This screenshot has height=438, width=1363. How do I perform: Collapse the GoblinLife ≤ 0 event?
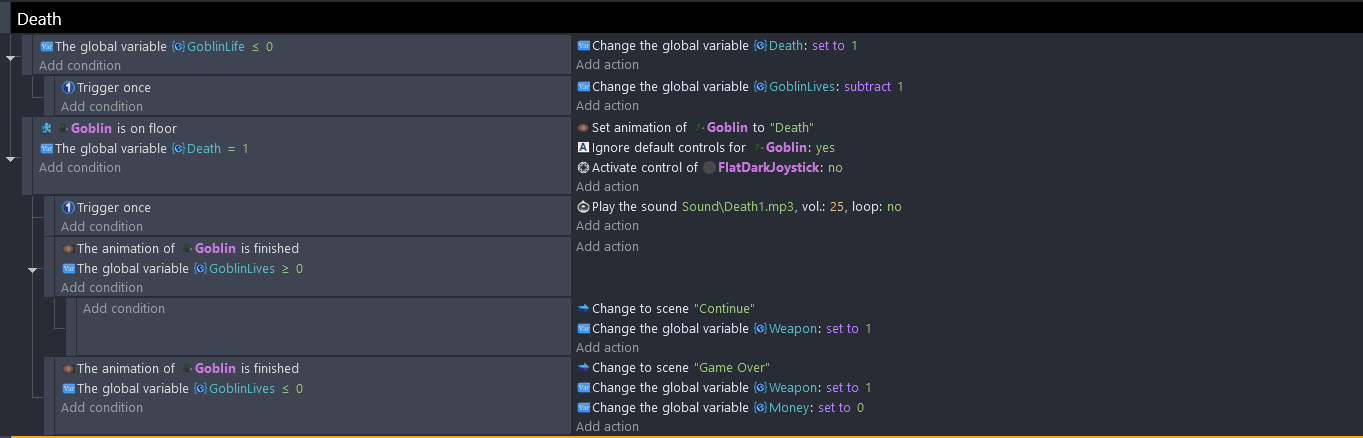[x=11, y=58]
